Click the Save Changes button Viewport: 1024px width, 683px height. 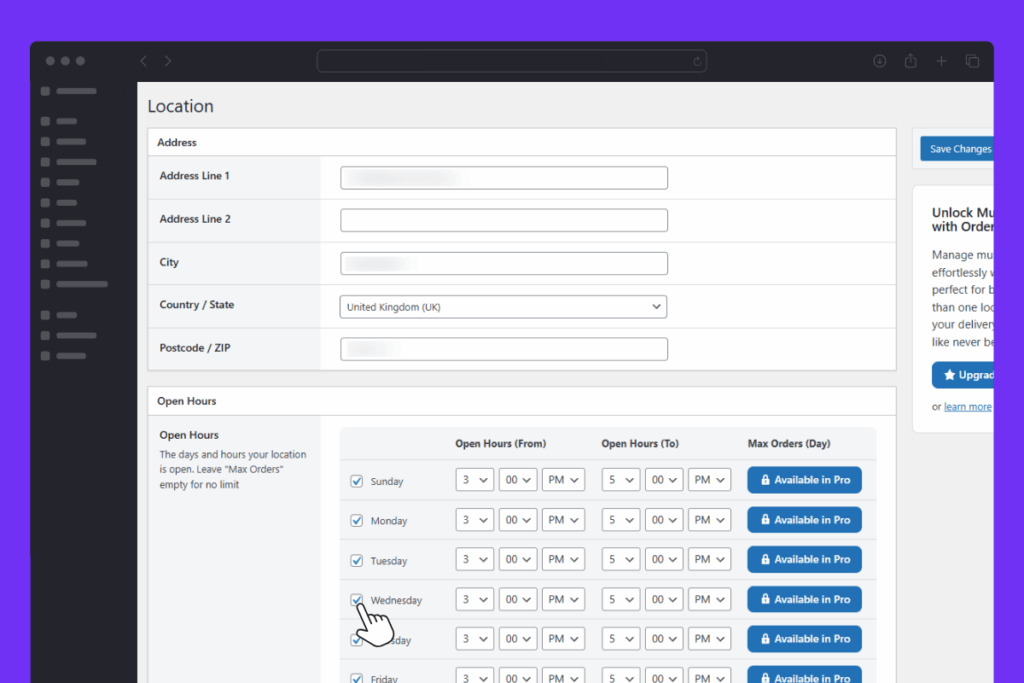(x=958, y=149)
